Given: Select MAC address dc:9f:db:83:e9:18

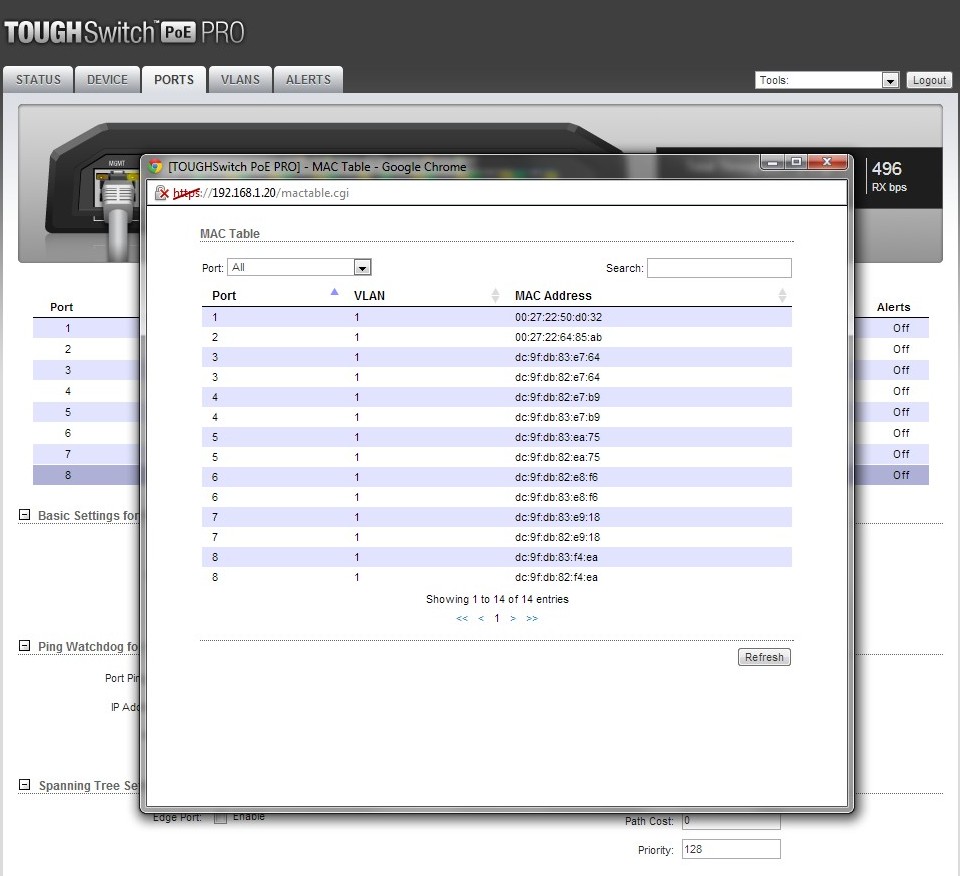Looking at the screenshot, I should click(x=557, y=517).
